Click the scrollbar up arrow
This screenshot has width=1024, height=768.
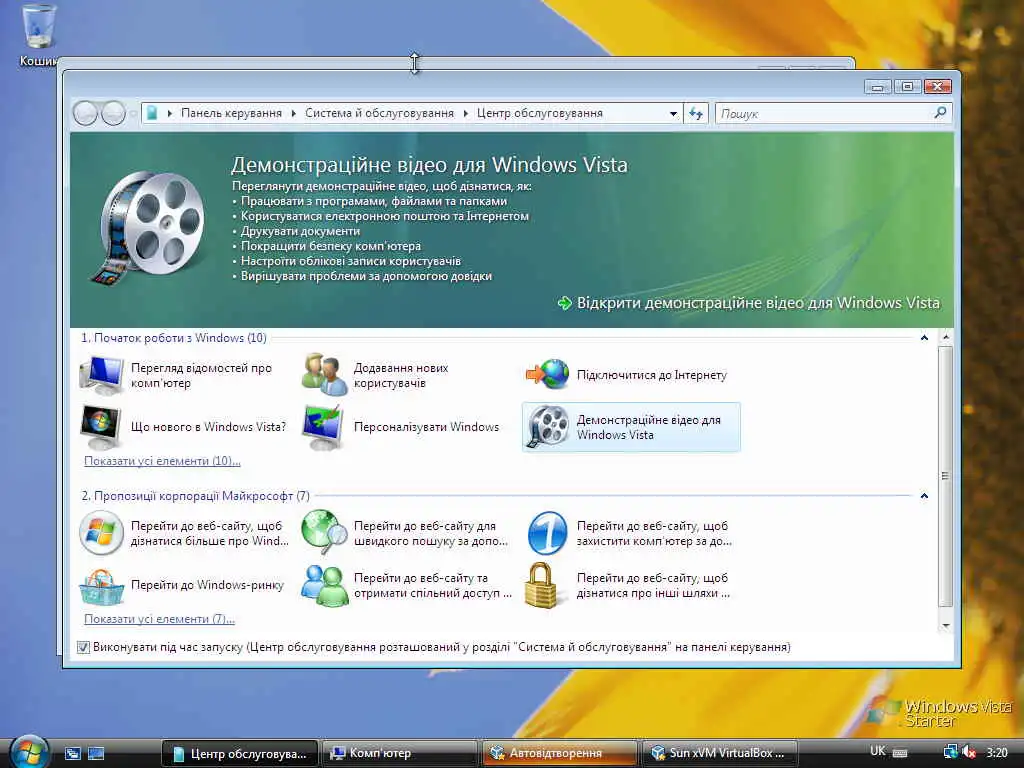click(945, 338)
